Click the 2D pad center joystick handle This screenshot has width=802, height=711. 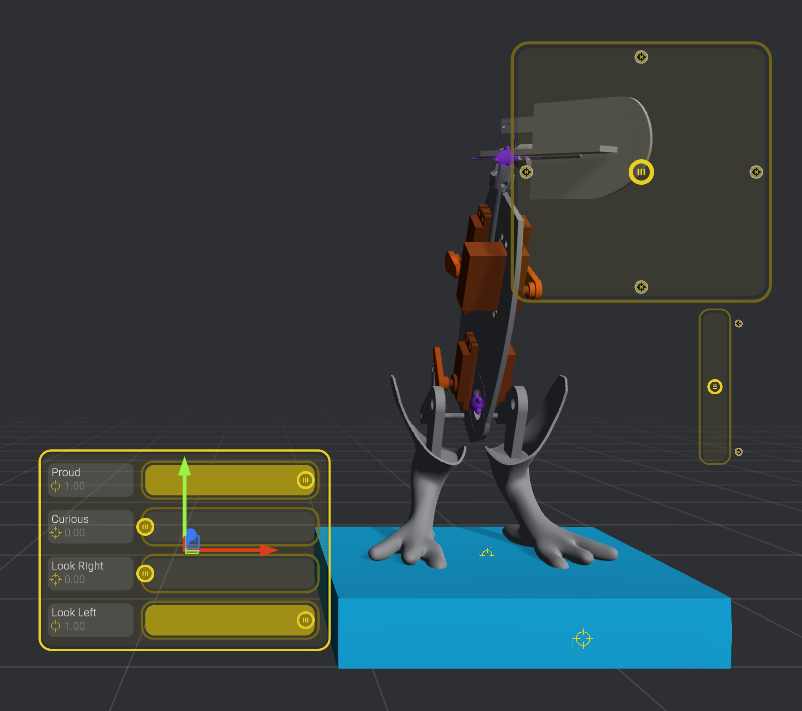pos(641,172)
